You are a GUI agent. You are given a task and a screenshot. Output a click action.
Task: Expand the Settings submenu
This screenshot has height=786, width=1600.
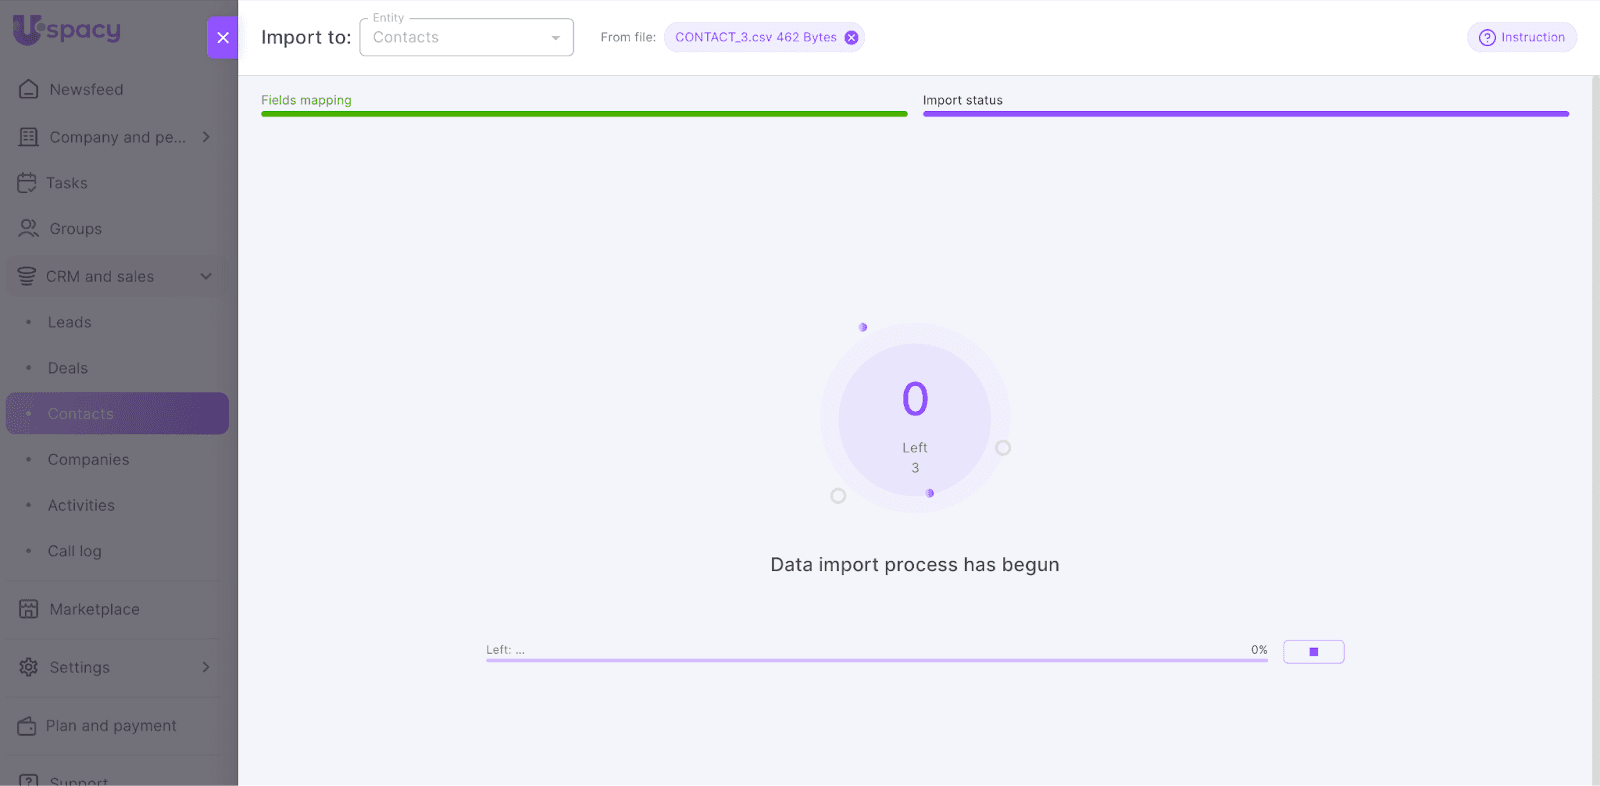coord(206,667)
